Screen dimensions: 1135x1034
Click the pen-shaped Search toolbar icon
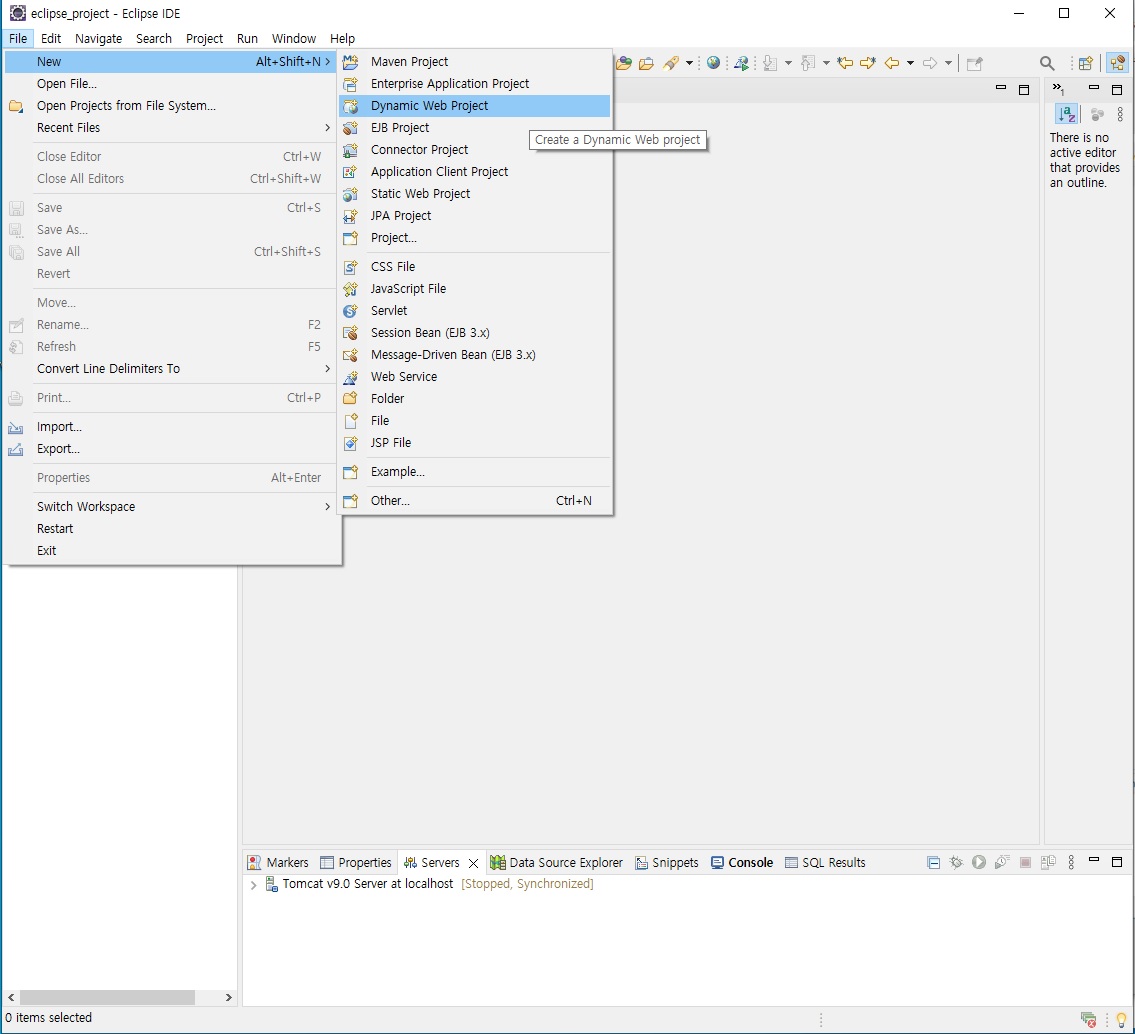coord(671,64)
